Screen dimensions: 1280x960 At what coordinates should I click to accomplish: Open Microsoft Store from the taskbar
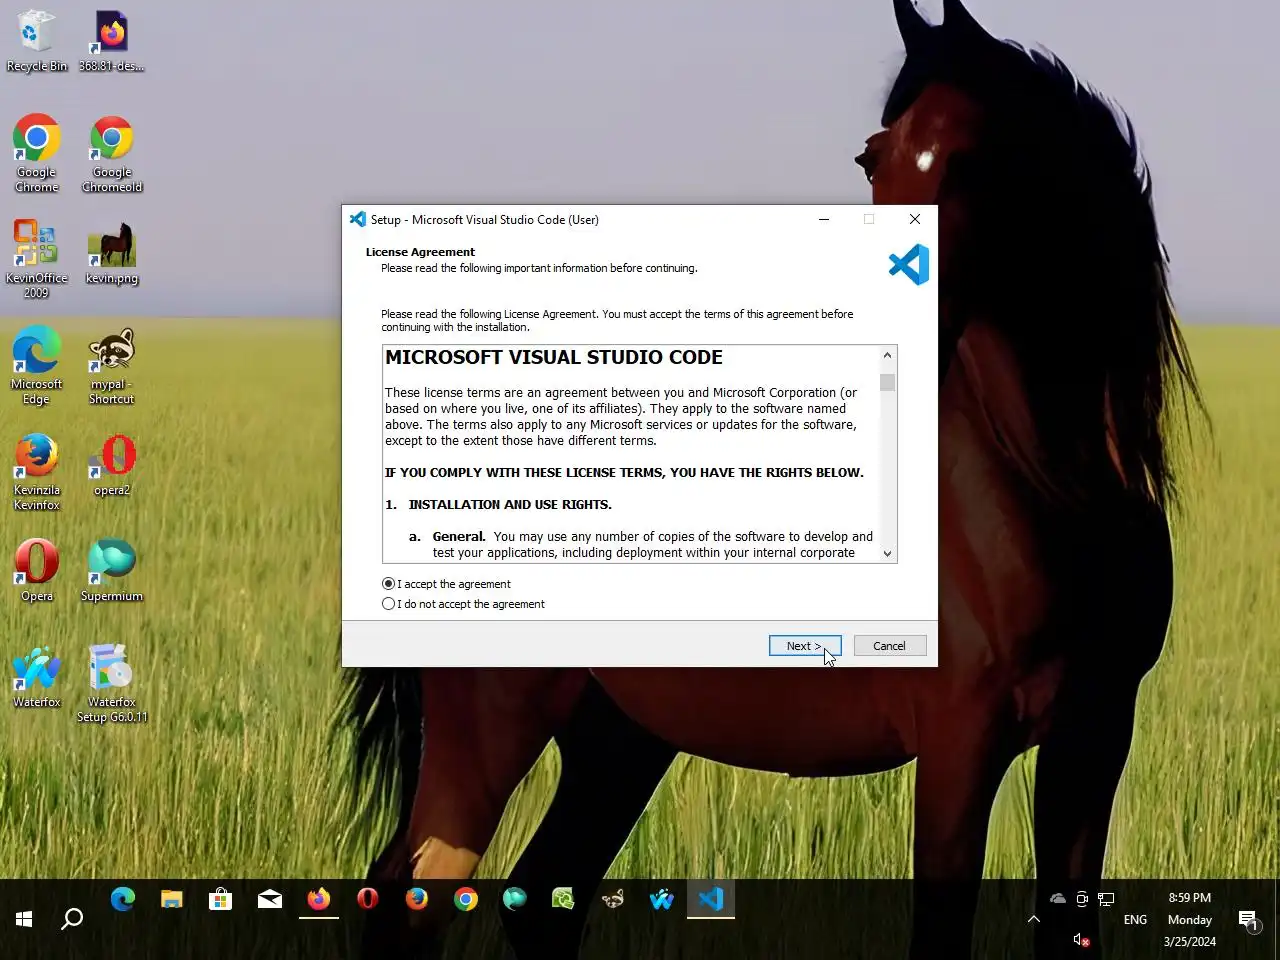(x=221, y=899)
